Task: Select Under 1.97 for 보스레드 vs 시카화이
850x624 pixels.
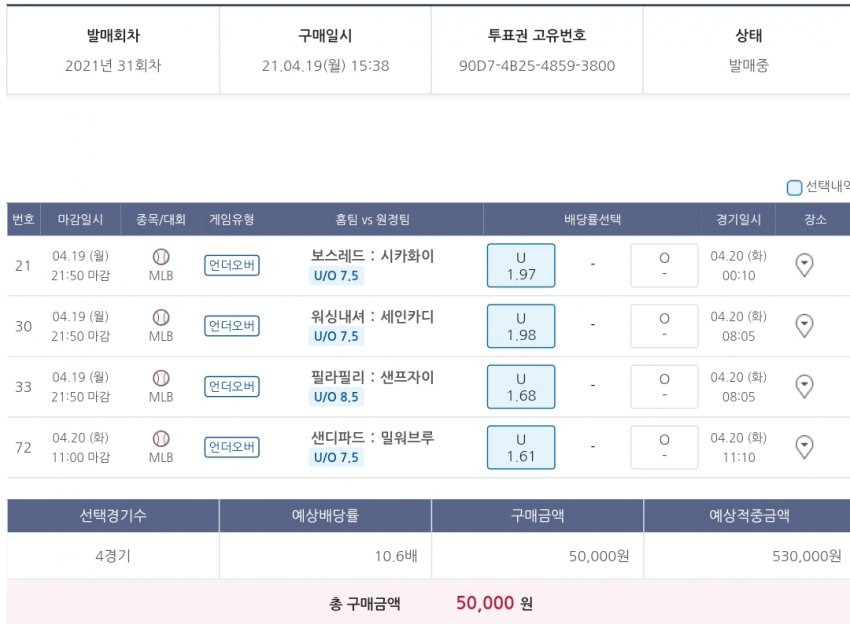Action: pos(521,266)
